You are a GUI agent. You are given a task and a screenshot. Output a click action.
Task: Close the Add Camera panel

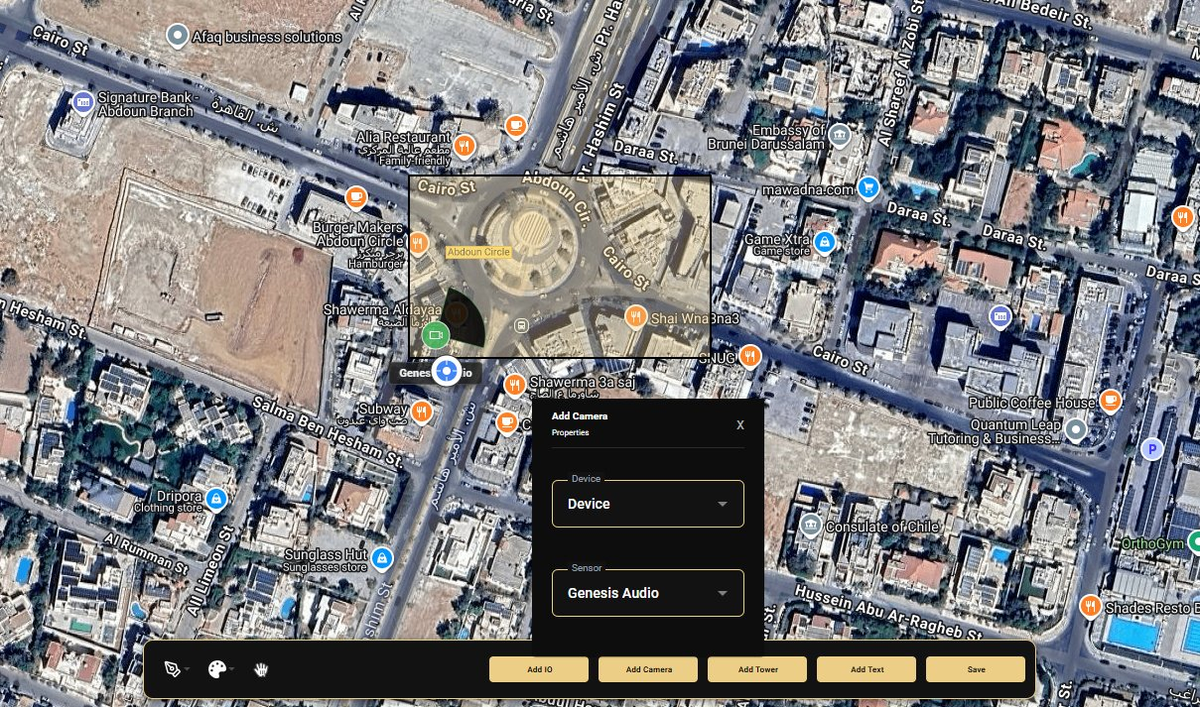[740, 424]
